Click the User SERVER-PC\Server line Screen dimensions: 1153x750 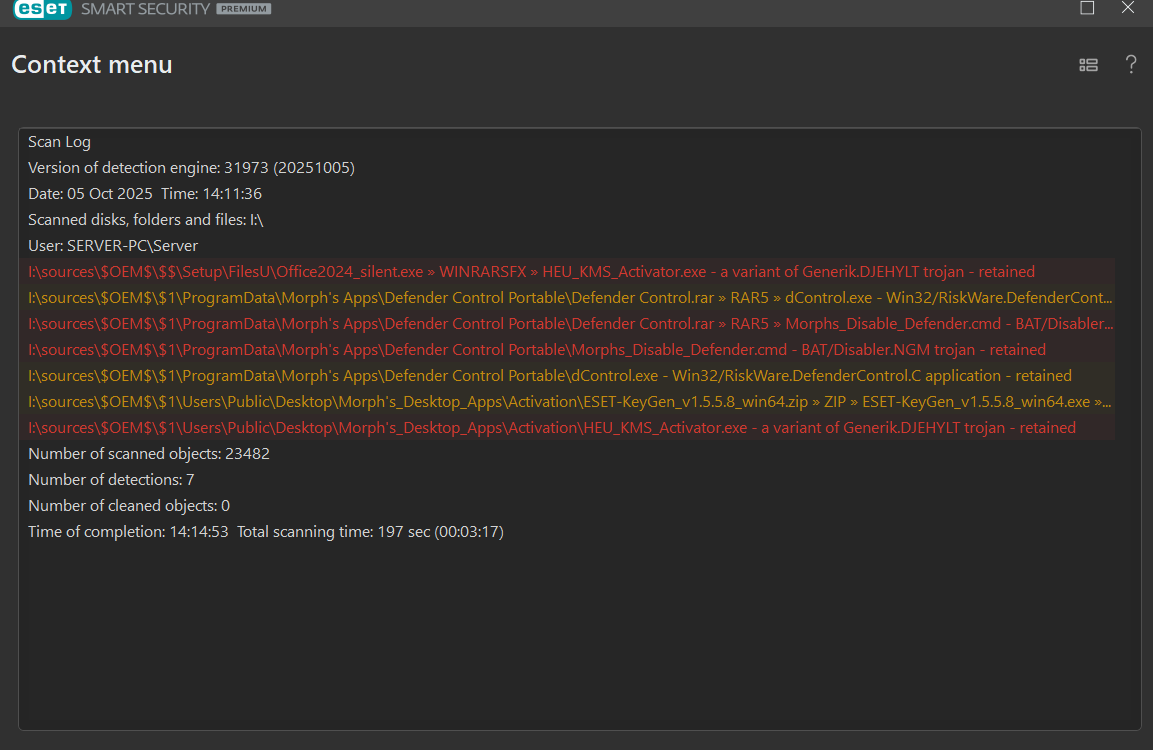click(113, 246)
